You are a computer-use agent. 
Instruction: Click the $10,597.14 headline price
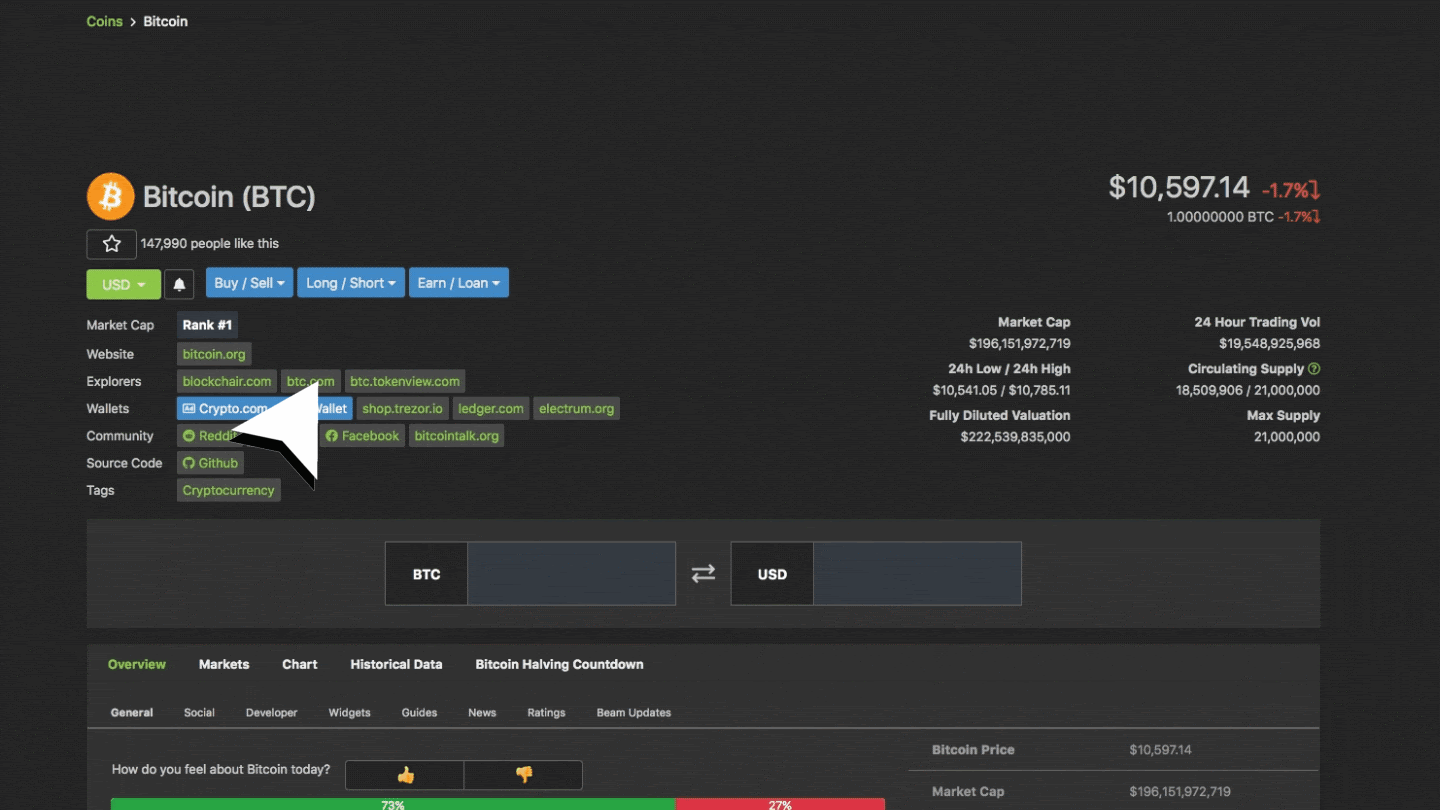1179,187
